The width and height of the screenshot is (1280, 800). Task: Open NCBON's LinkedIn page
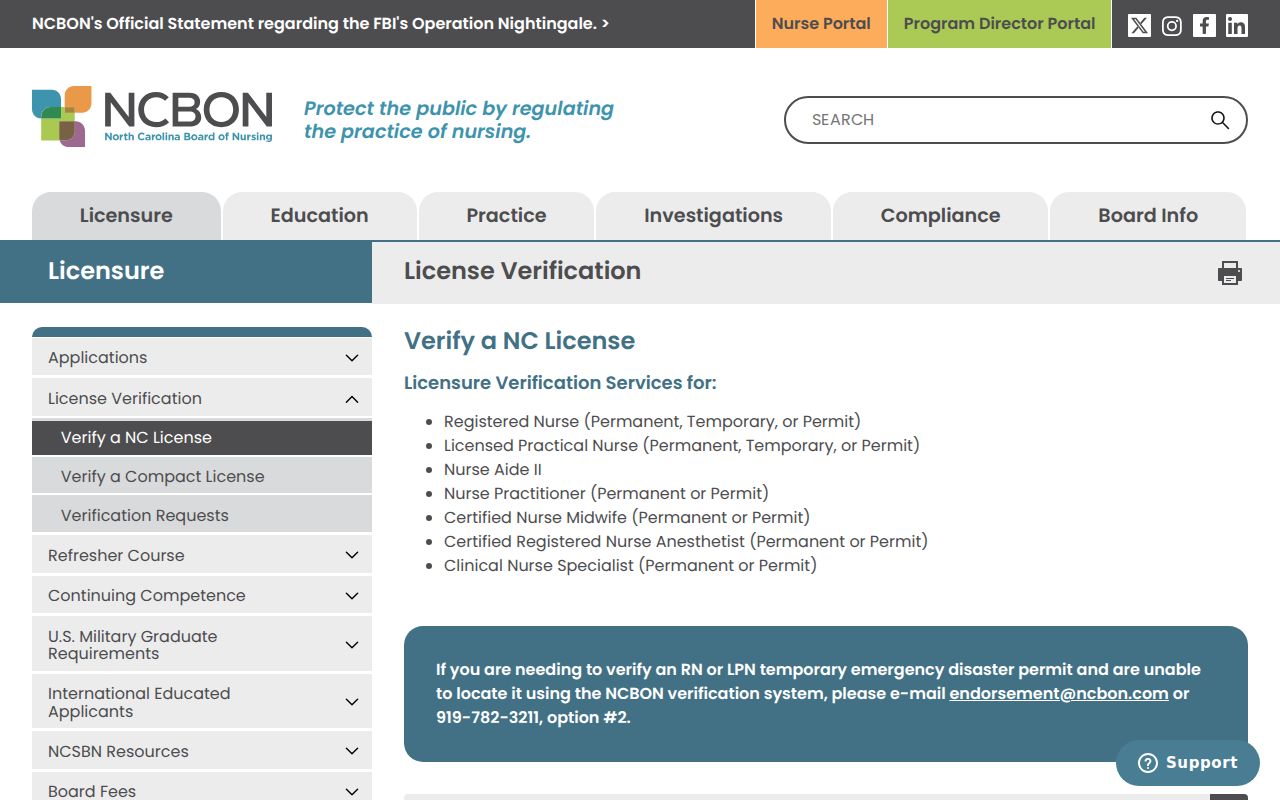pyautogui.click(x=1237, y=25)
